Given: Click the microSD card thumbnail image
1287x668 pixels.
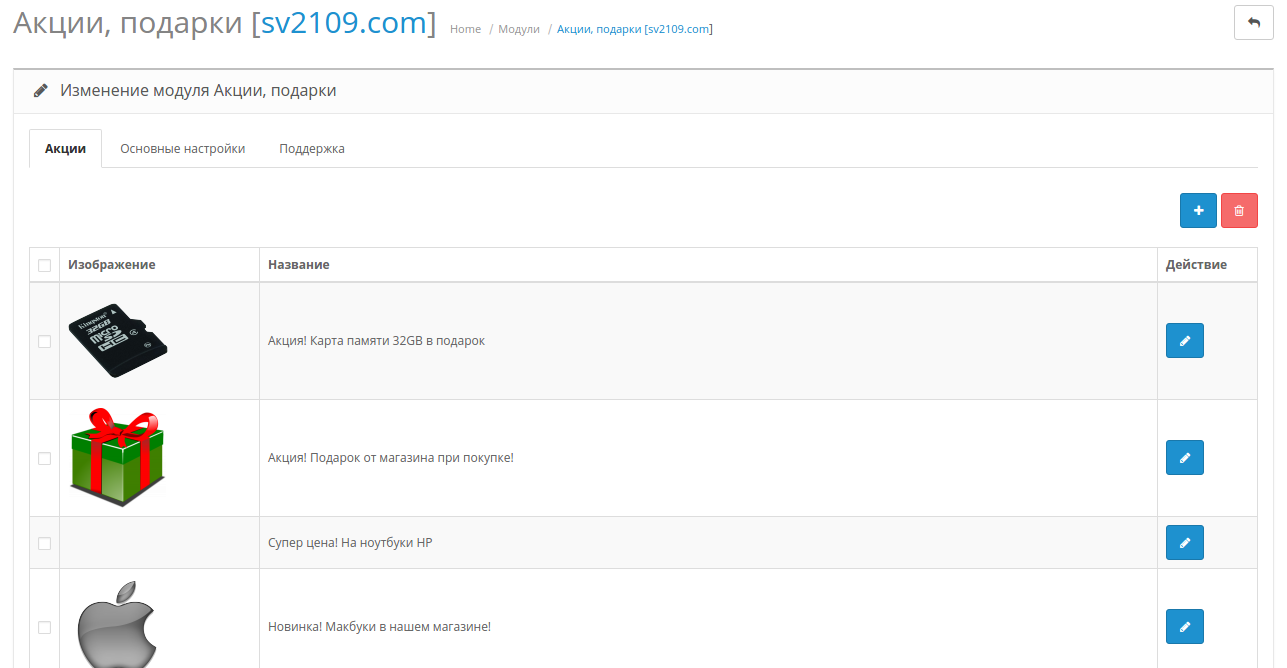Looking at the screenshot, I should [x=117, y=340].
